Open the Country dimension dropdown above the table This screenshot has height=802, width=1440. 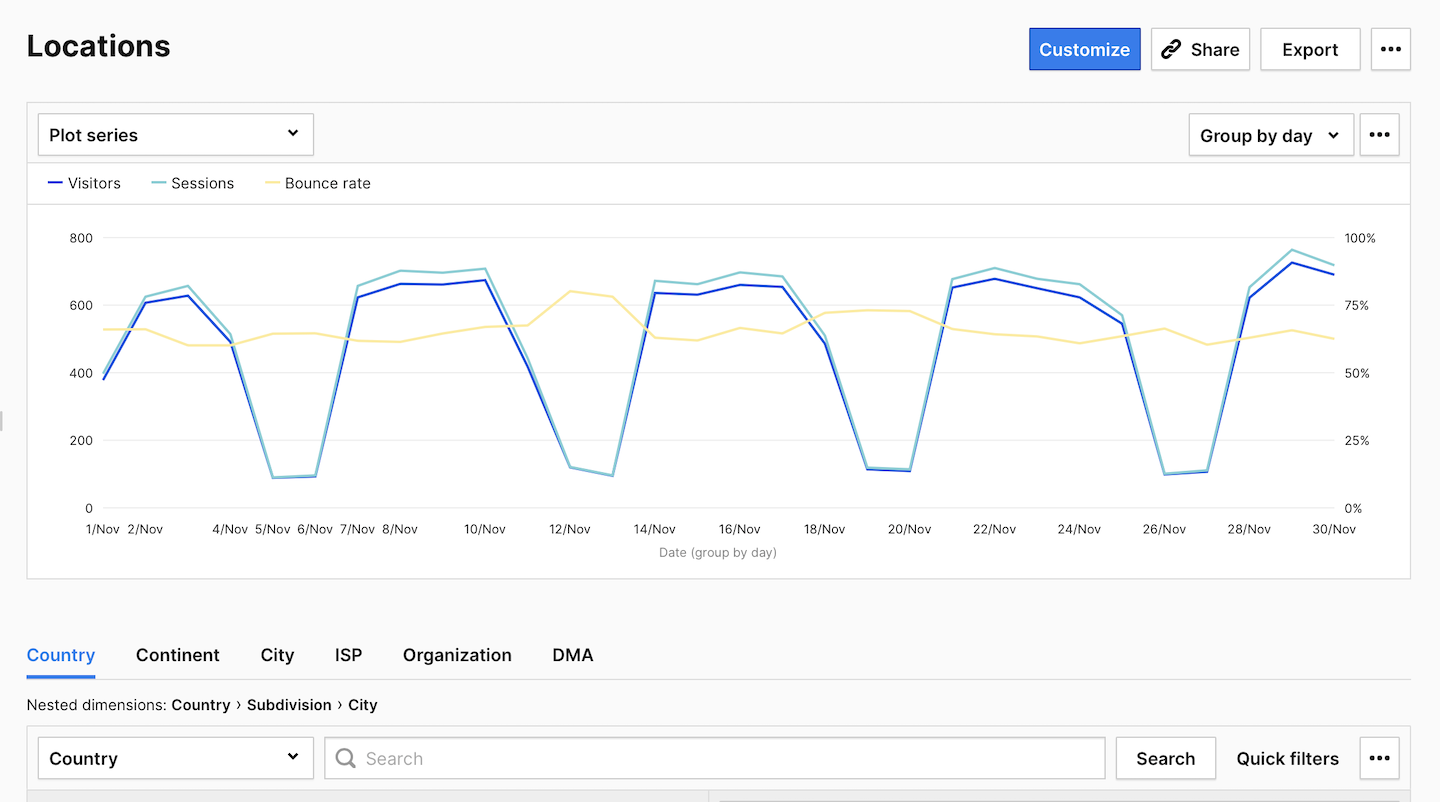(x=175, y=758)
